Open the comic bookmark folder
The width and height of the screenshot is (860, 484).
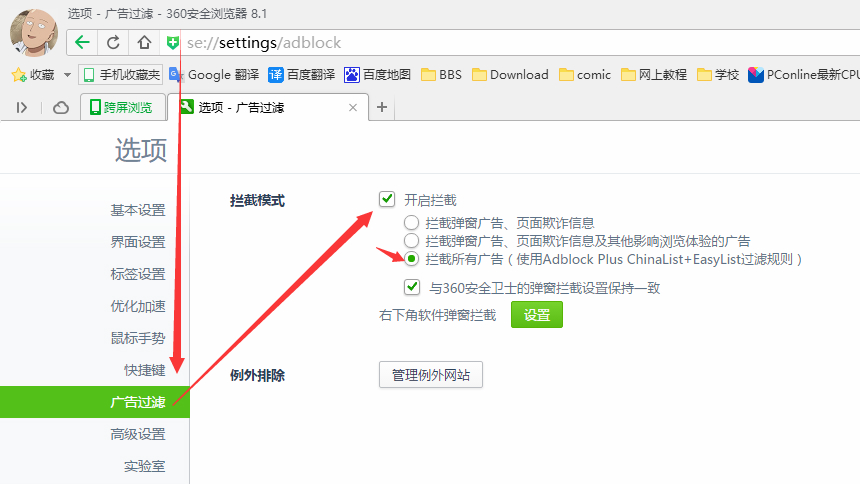[x=585, y=75]
